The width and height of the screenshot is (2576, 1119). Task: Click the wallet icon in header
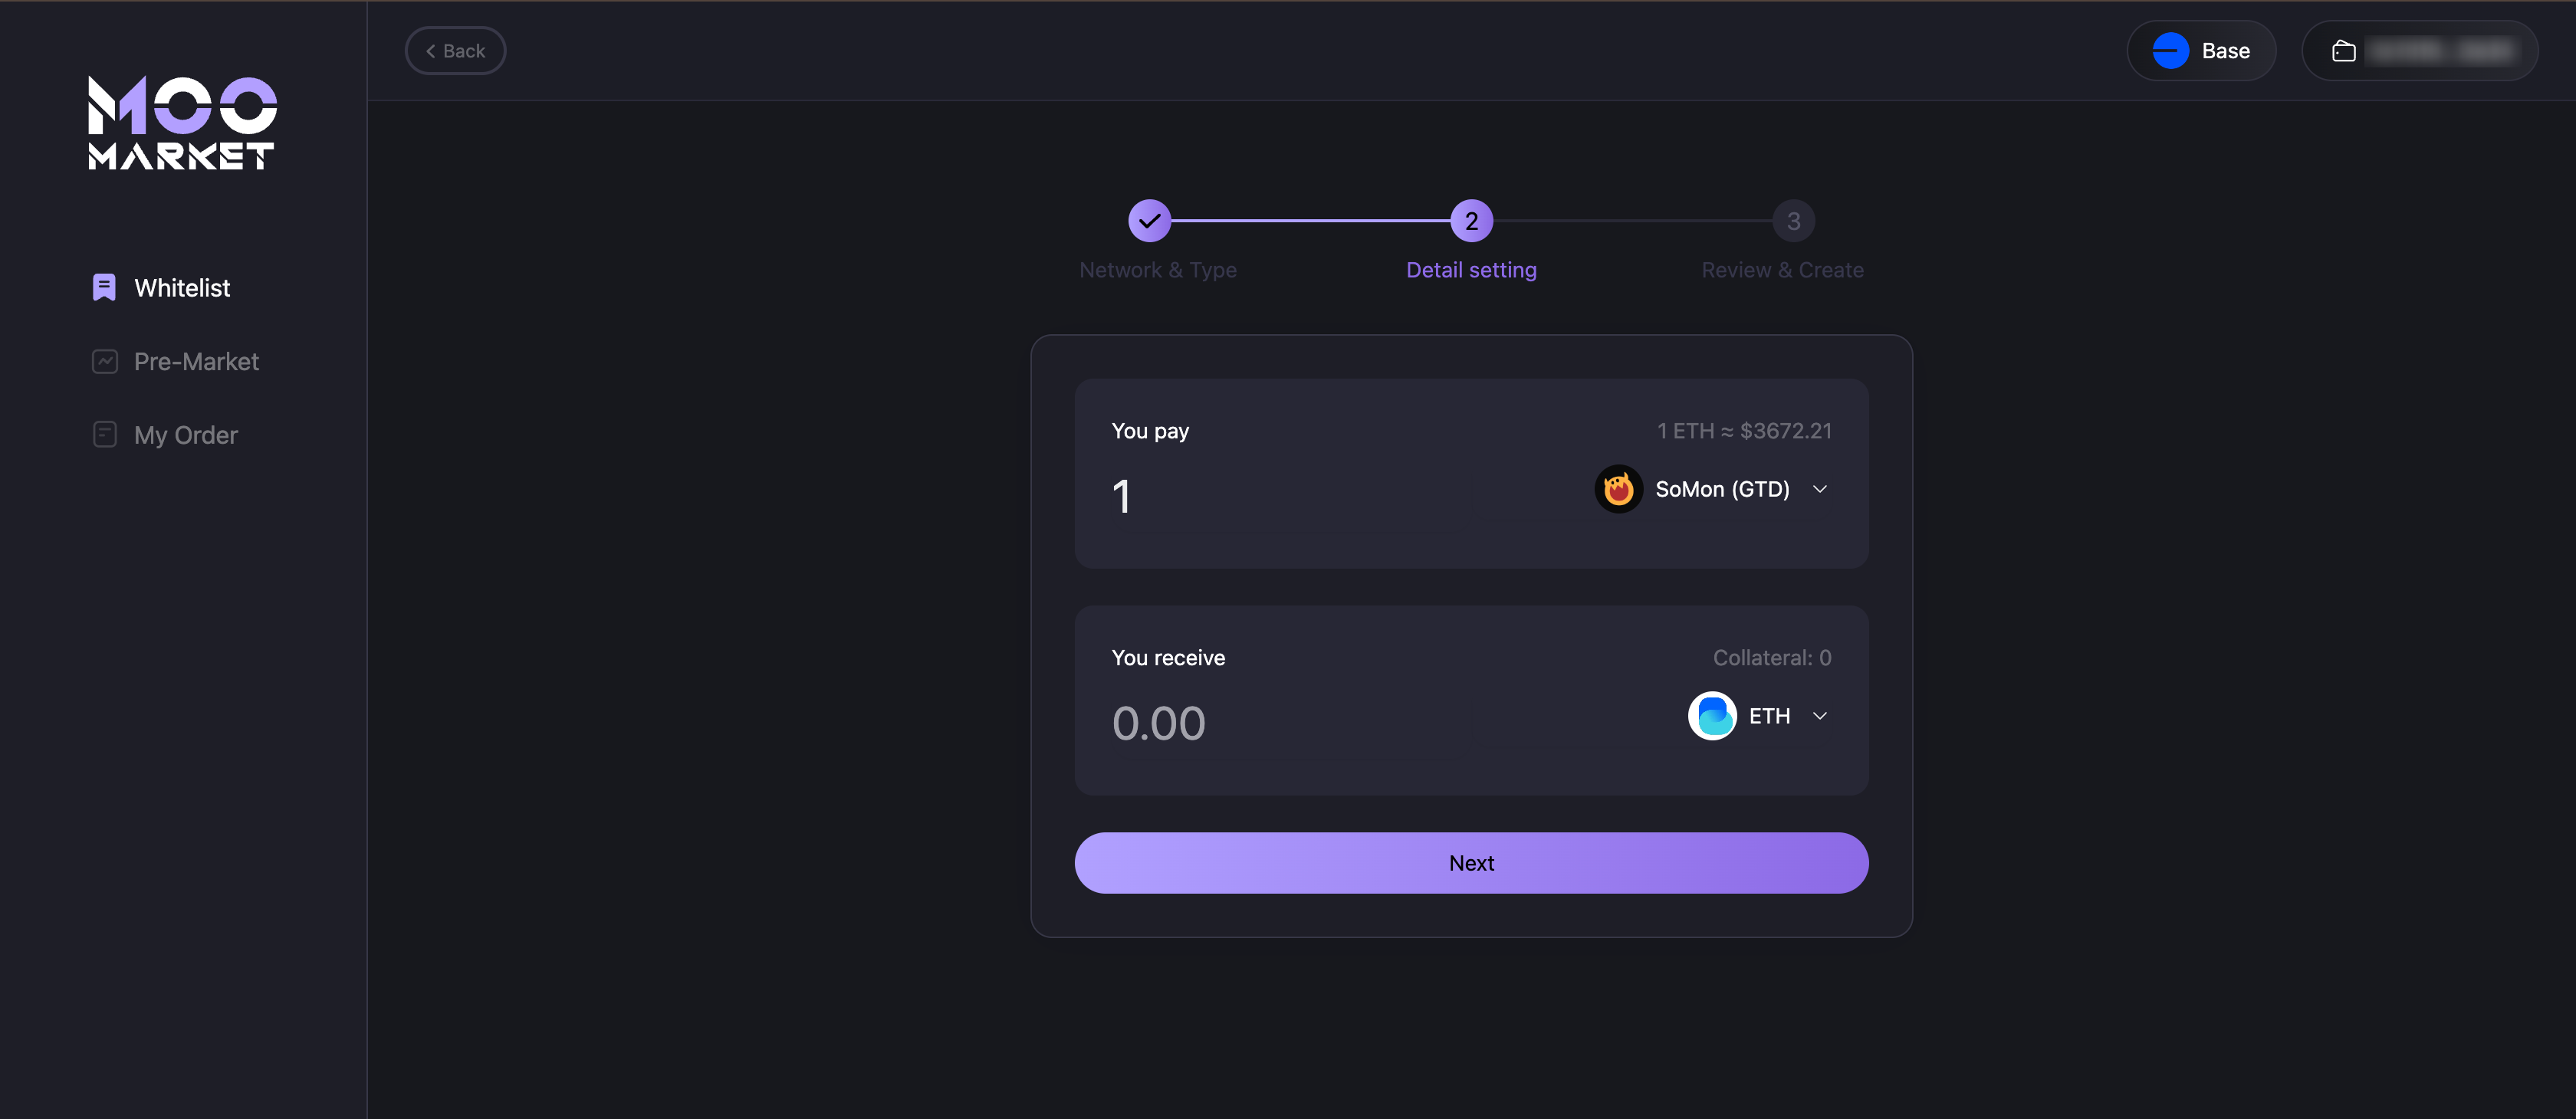[x=2343, y=51]
